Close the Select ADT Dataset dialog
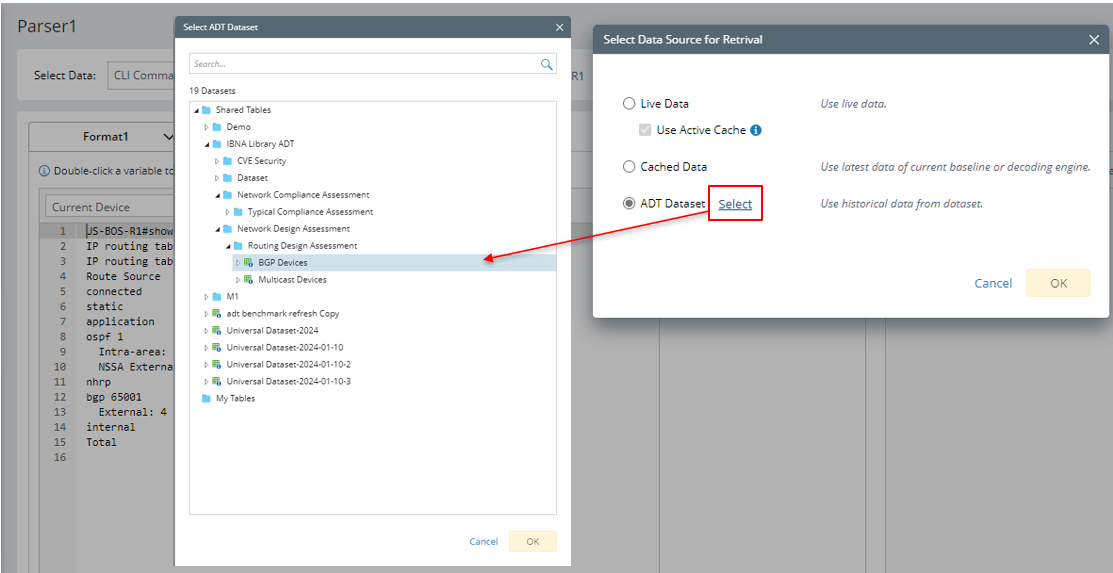The image size is (1113, 573). click(x=559, y=28)
